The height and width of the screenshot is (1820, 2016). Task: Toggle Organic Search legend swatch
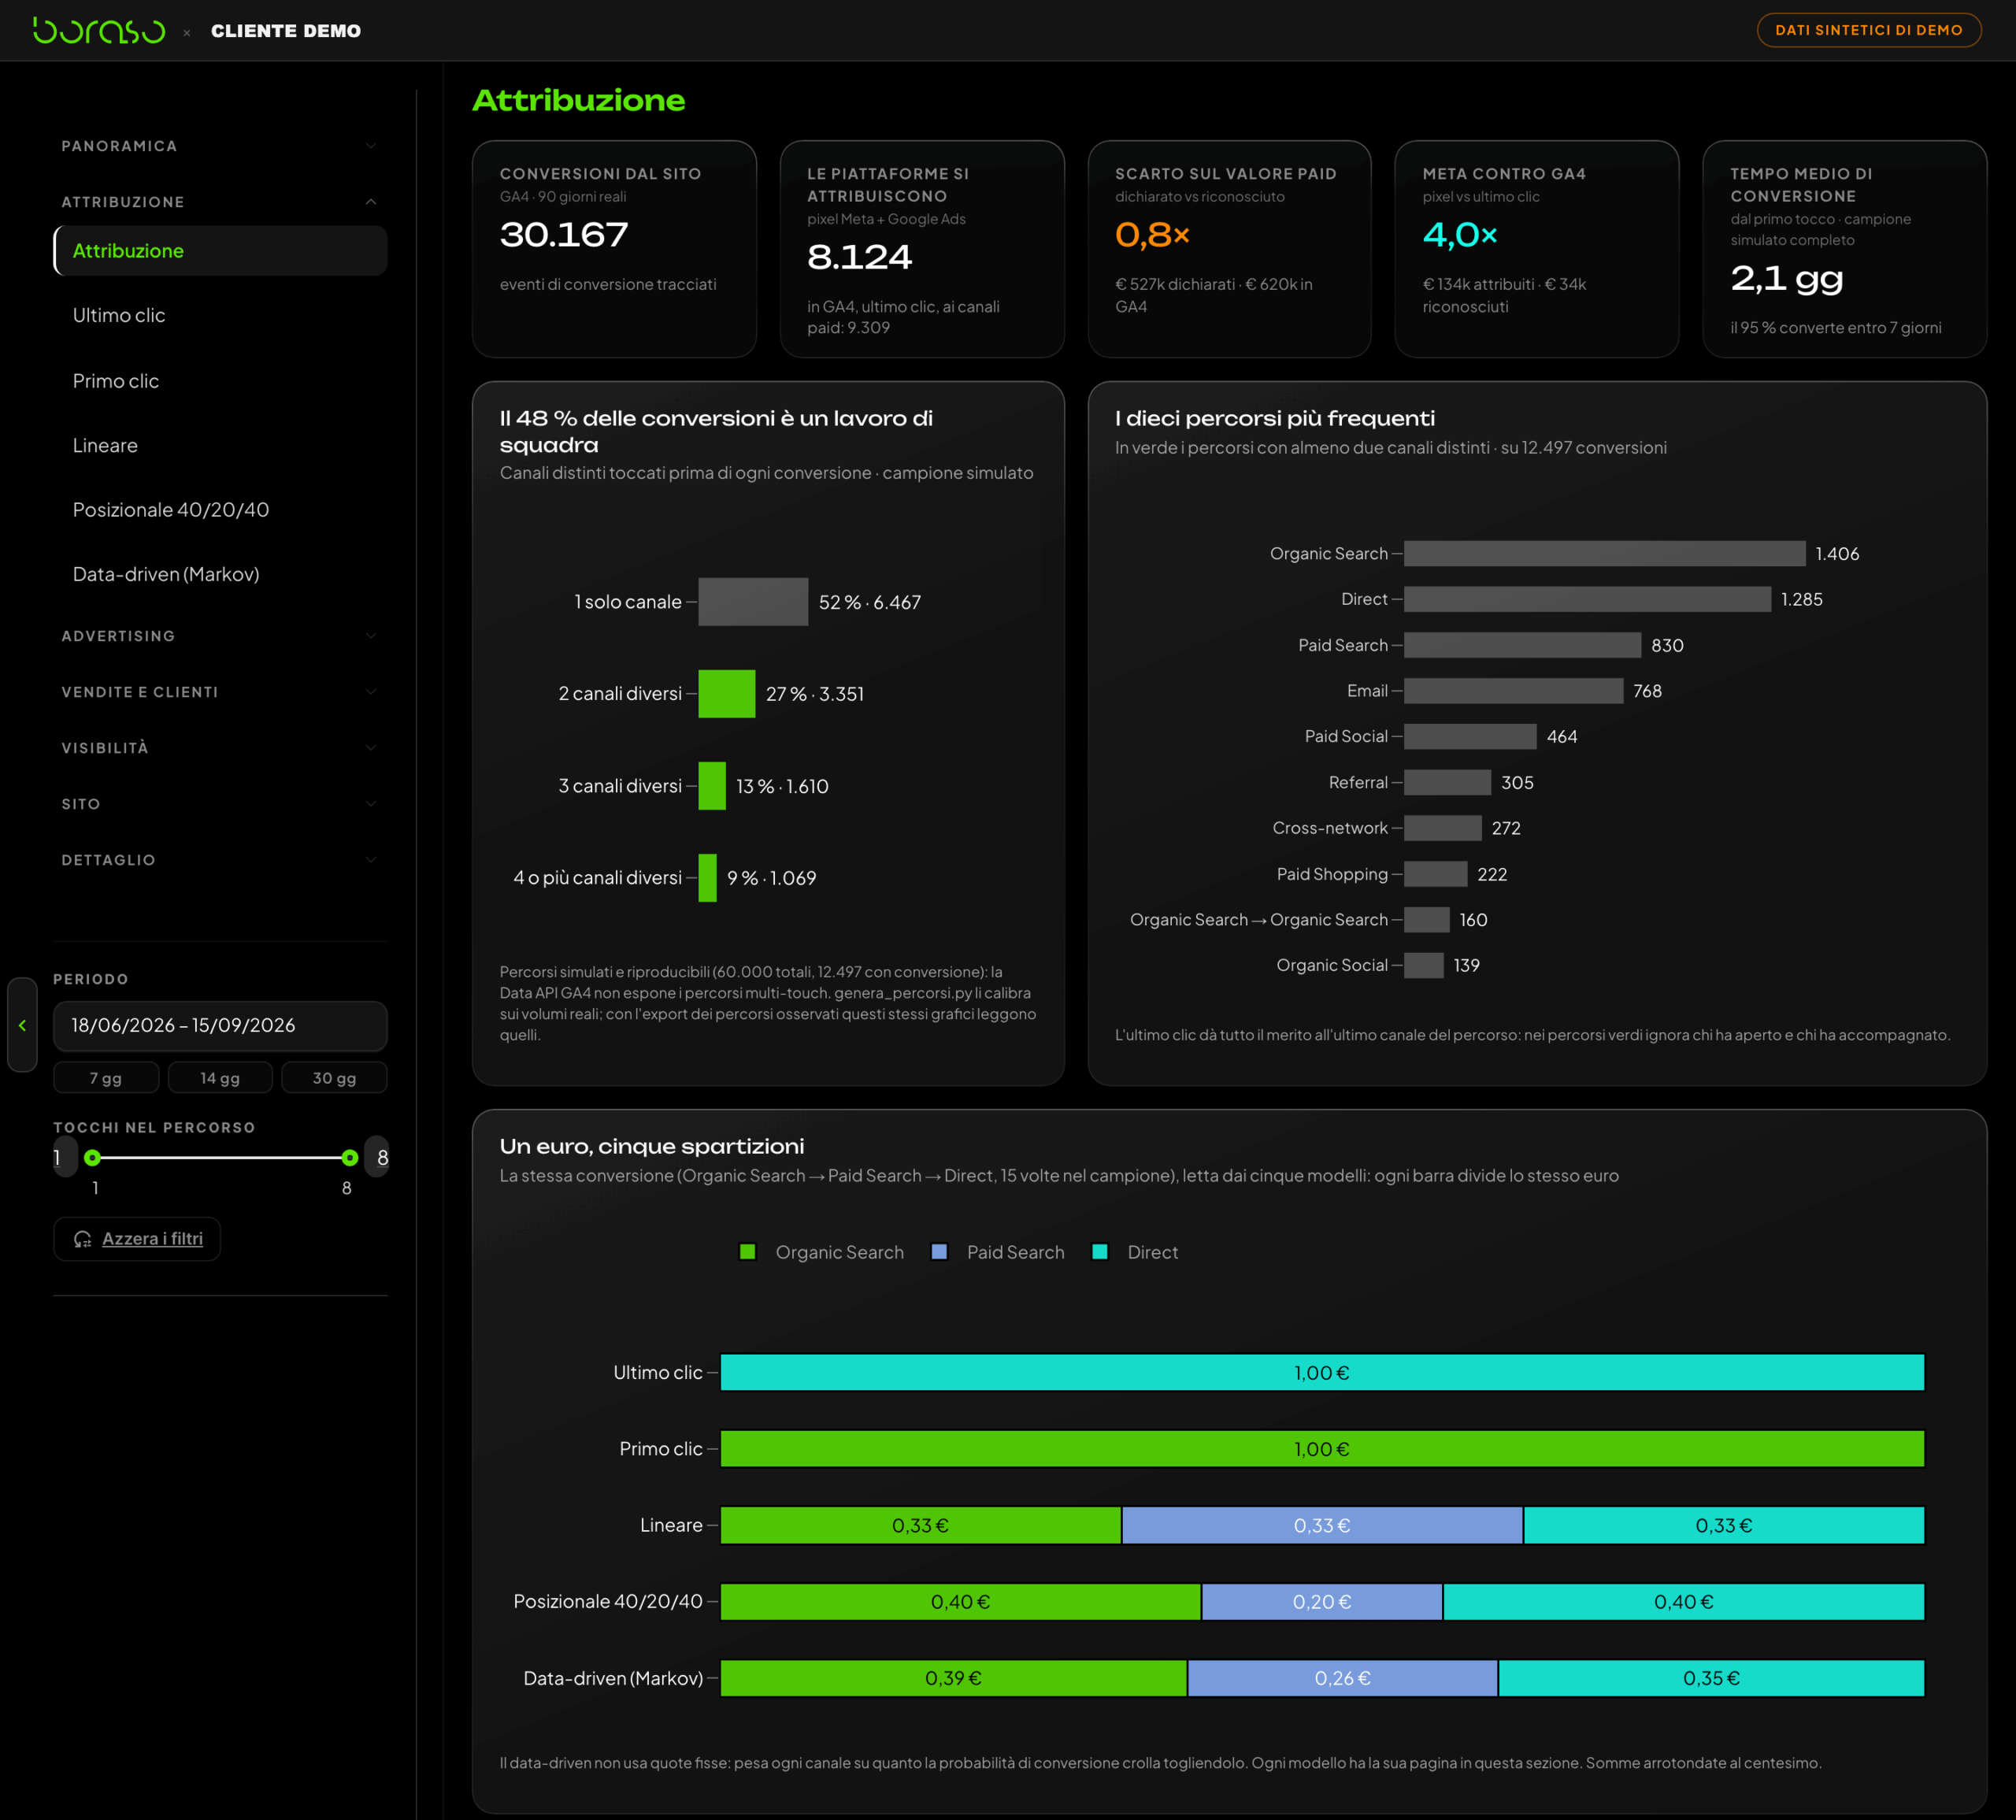point(747,1252)
